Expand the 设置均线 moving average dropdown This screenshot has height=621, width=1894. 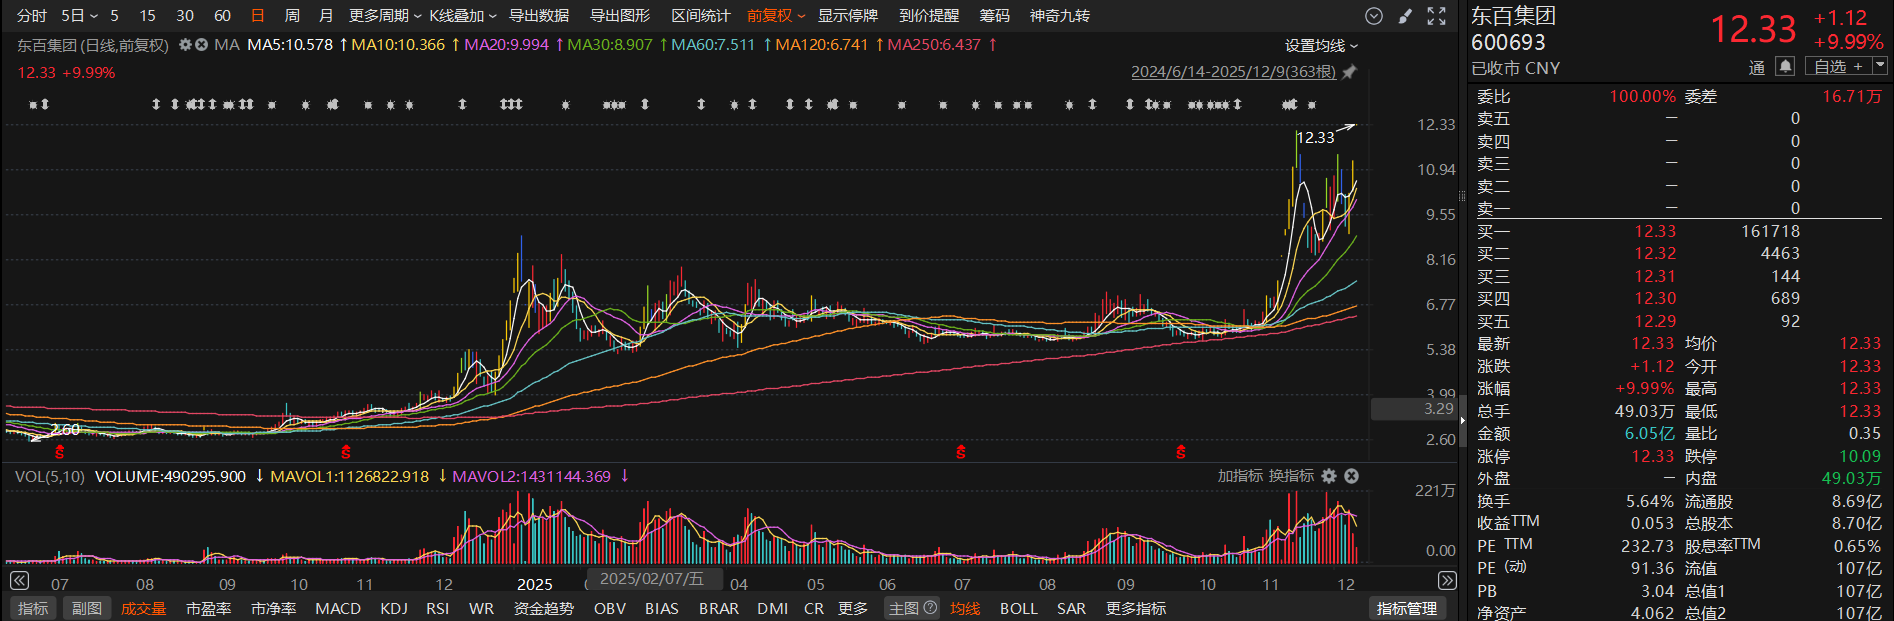(1321, 46)
